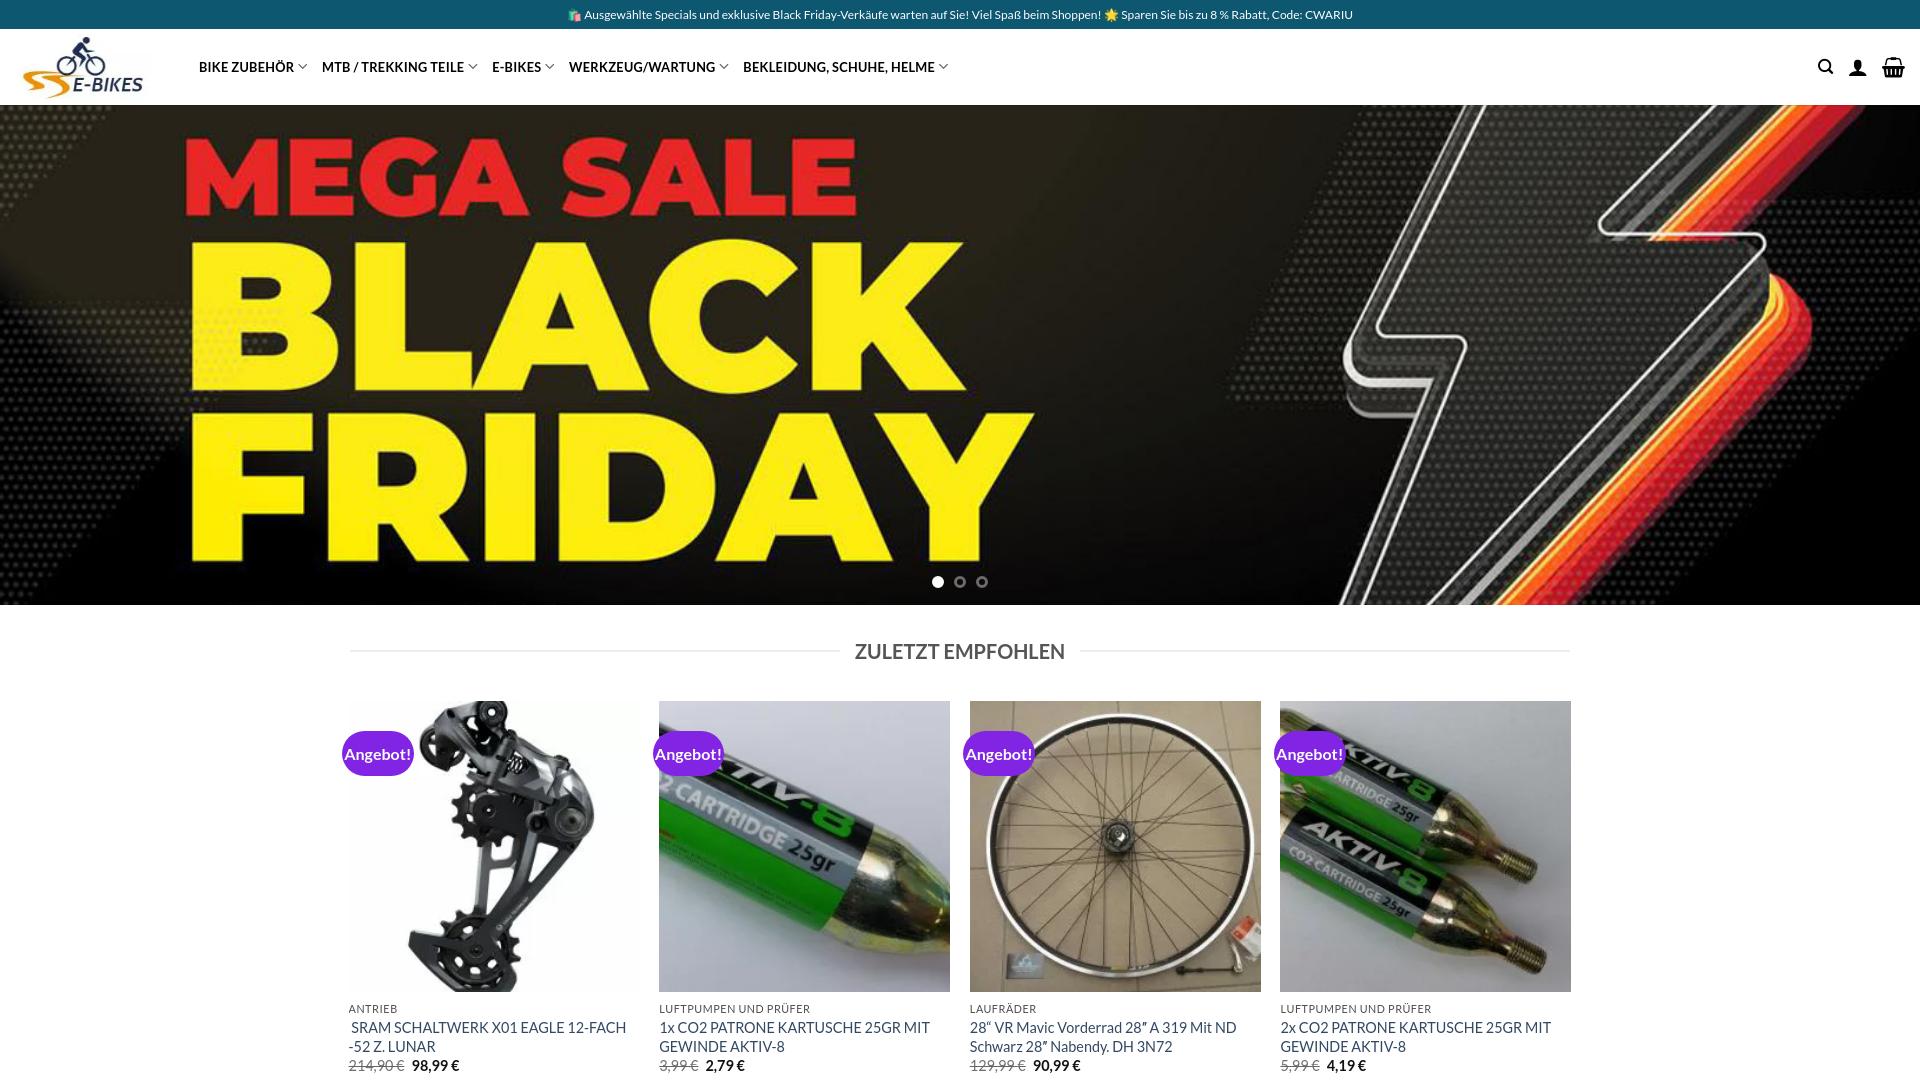The height and width of the screenshot is (1080, 1920).
Task: Click Angebot badge on 1x CO2 Patrone
Action: [x=688, y=754]
